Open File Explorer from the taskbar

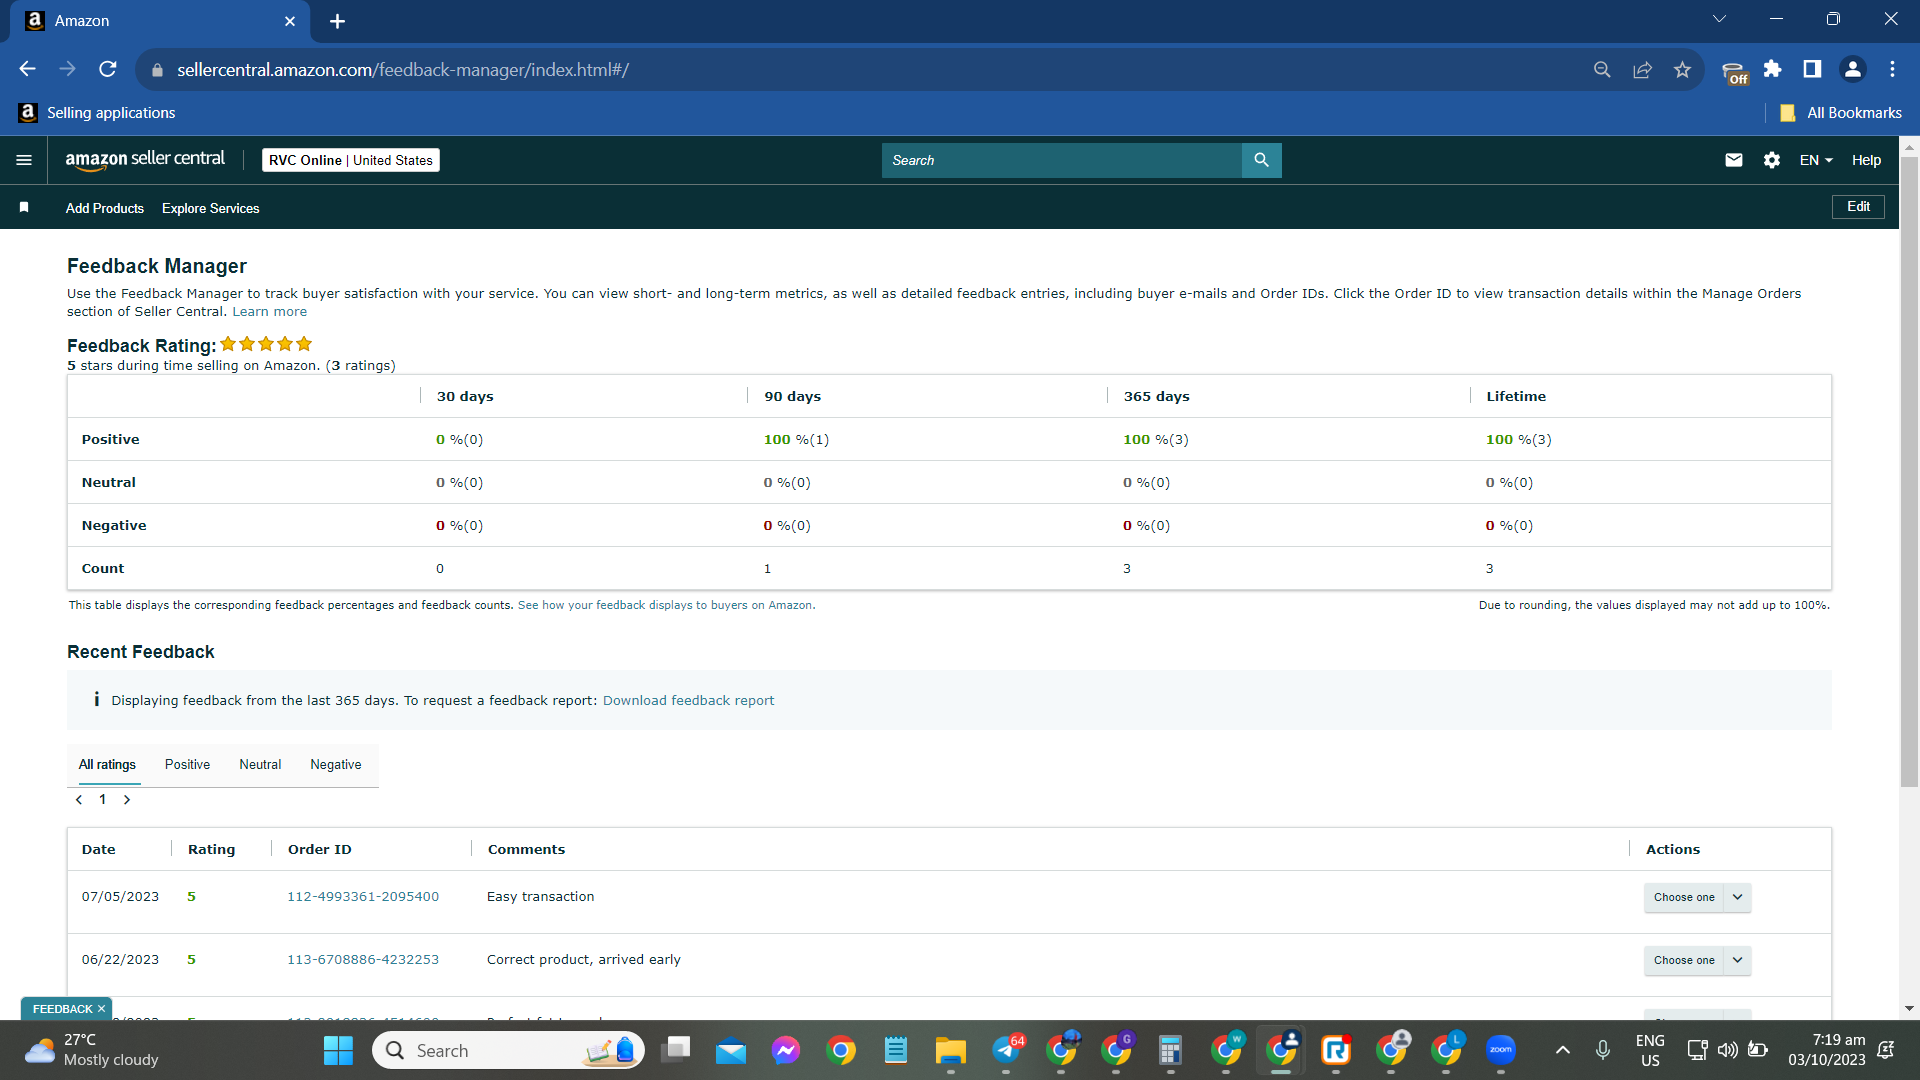pyautogui.click(x=950, y=1050)
